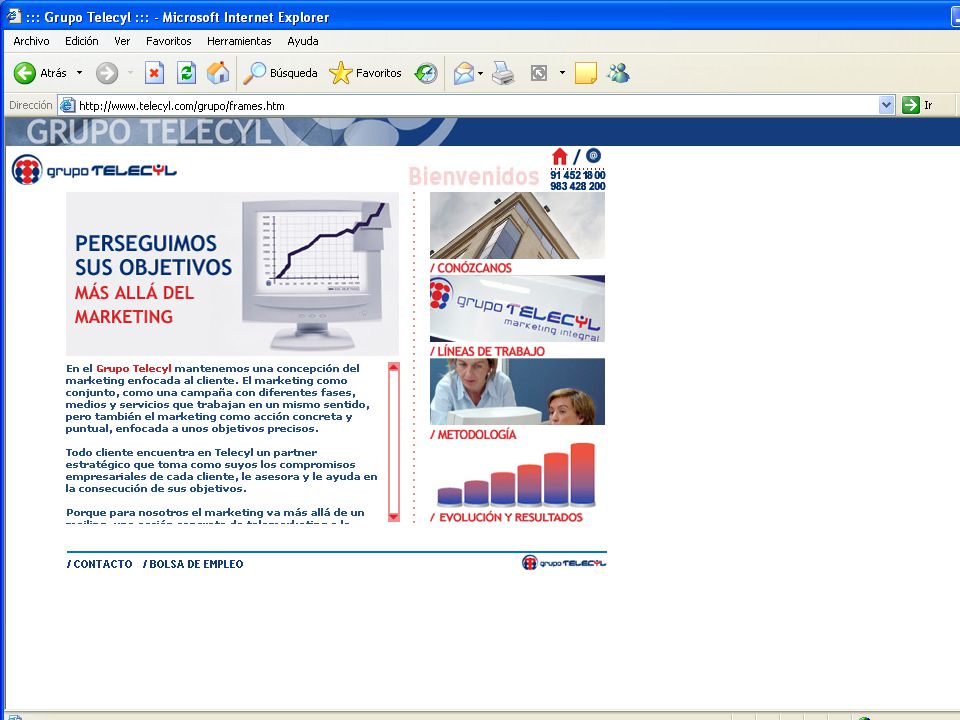Click the red scroll-up arrow beside the text

pyautogui.click(x=394, y=367)
